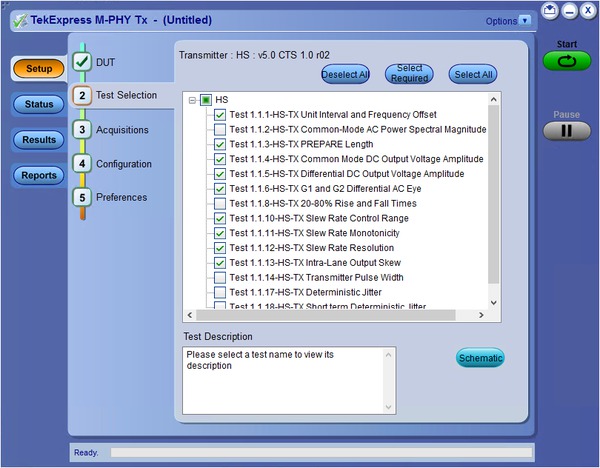Collapse the HS tree node
Image resolution: width=600 pixels, height=468 pixels.
click(x=192, y=100)
